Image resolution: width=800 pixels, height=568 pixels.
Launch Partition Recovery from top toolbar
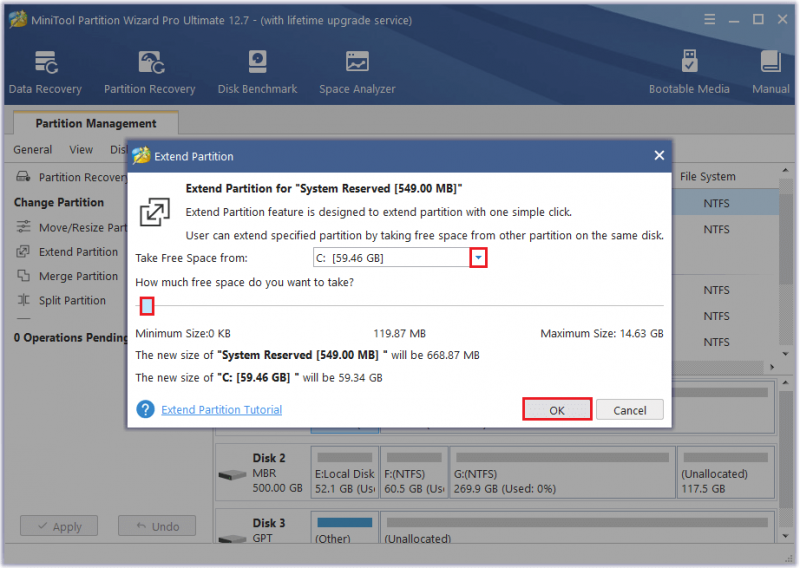point(149,72)
